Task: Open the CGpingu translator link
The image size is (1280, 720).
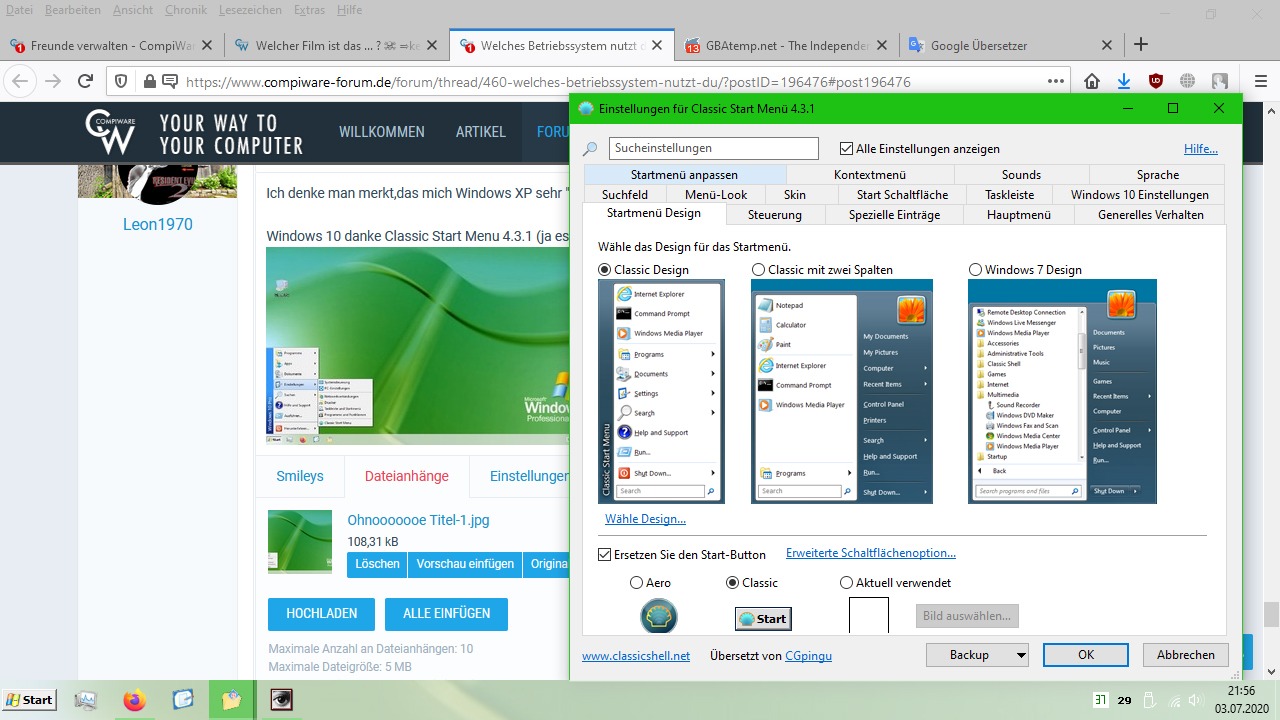Action: 808,656
